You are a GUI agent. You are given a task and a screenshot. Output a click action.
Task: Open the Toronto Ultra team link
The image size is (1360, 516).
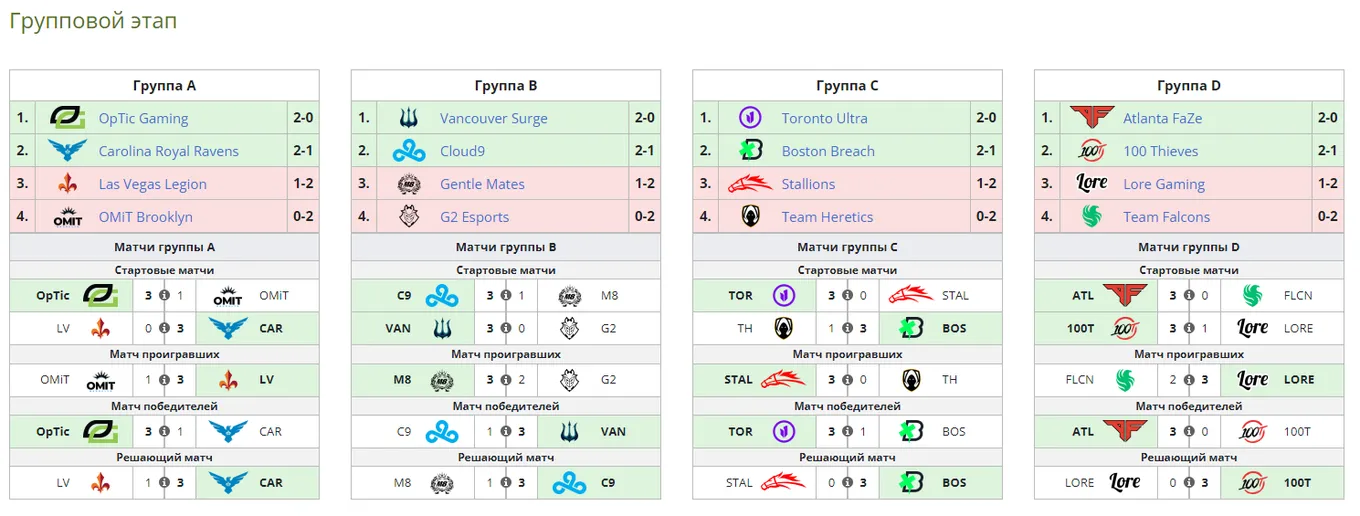point(825,118)
